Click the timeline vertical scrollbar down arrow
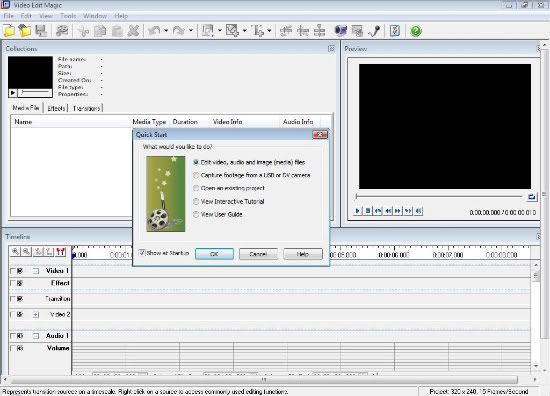 (536, 366)
